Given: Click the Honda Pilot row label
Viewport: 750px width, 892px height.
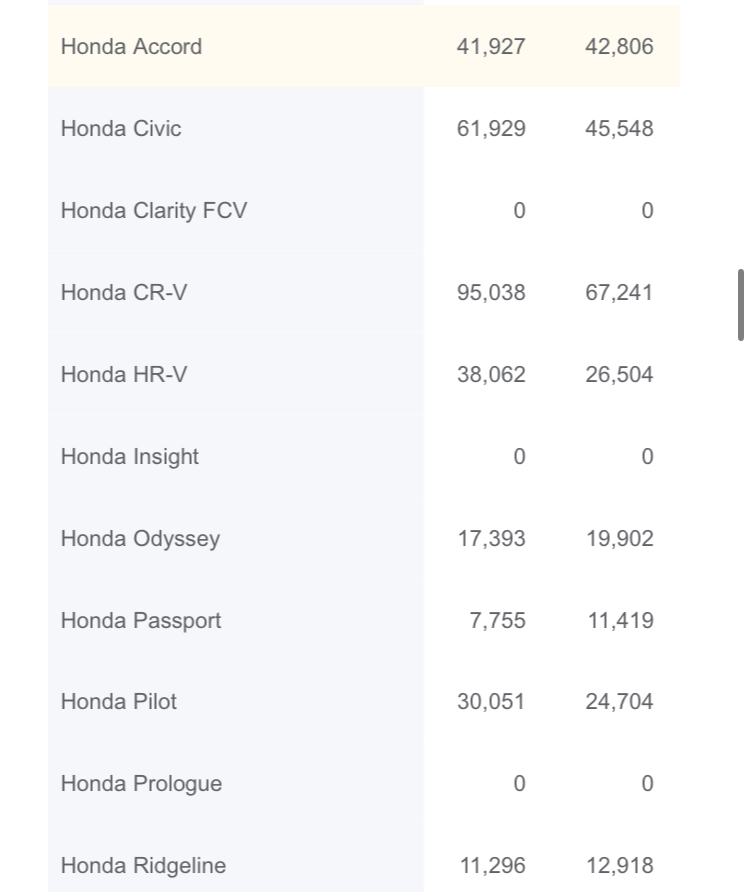Looking at the screenshot, I should (118, 702).
